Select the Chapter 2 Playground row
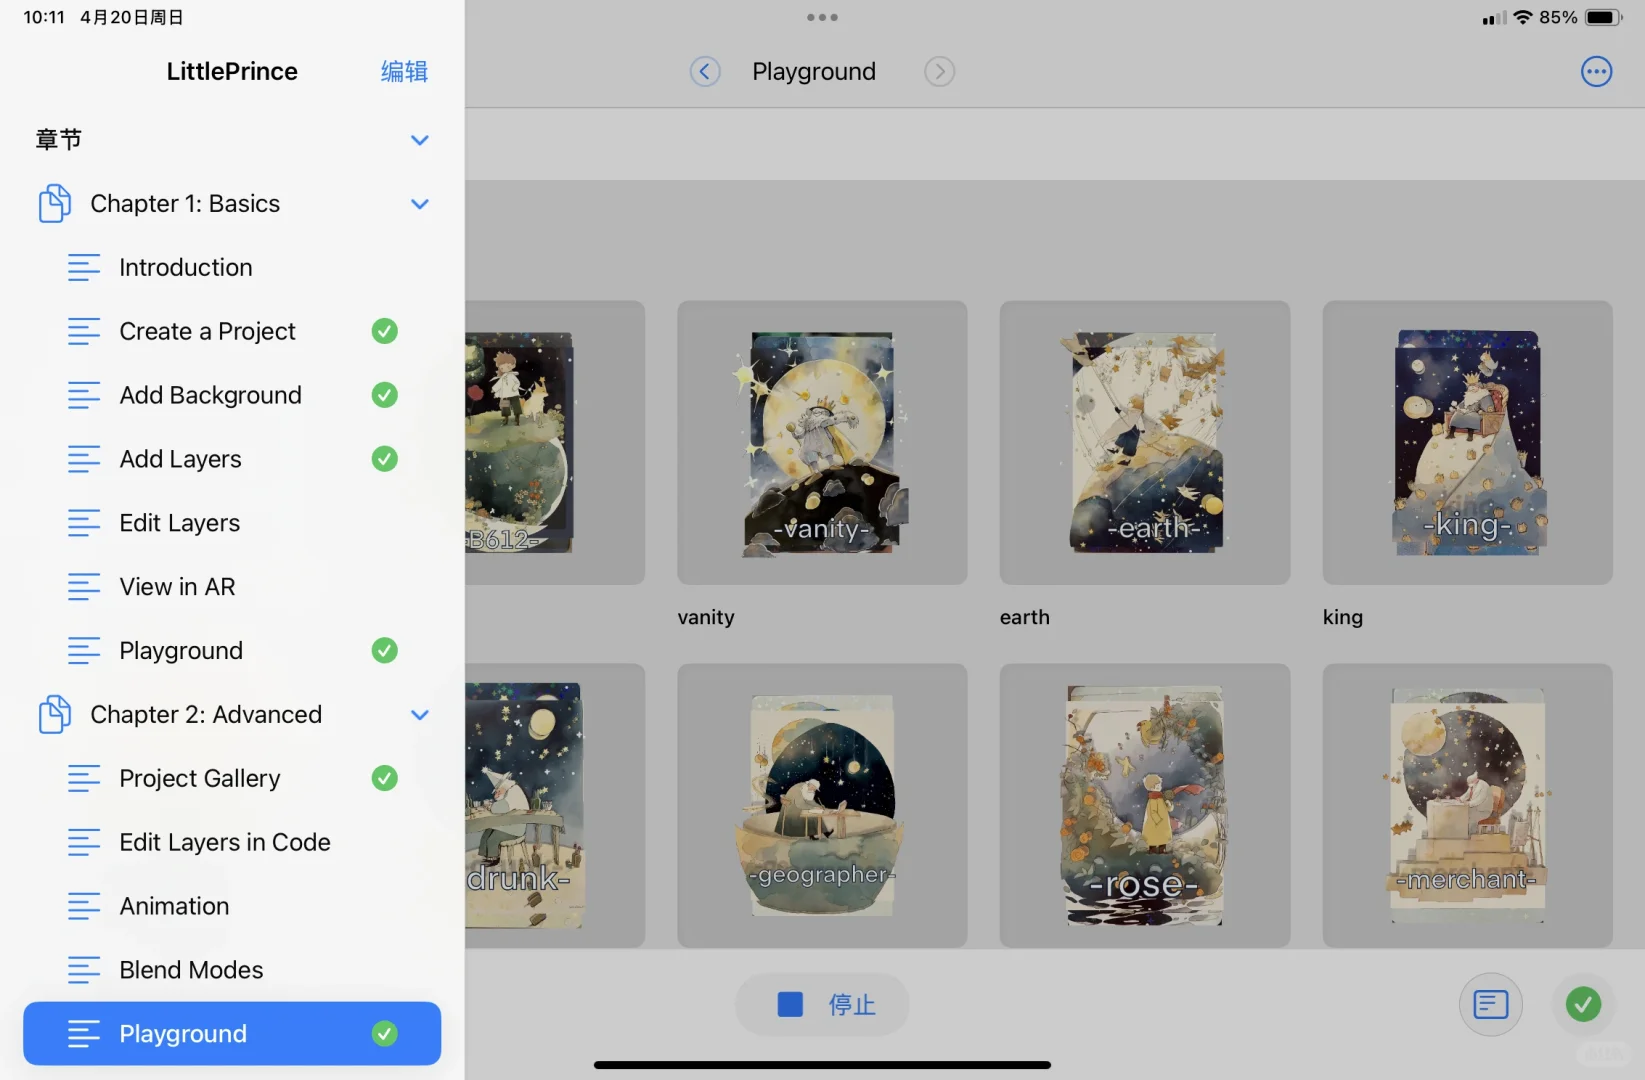1645x1080 pixels. point(232,1034)
